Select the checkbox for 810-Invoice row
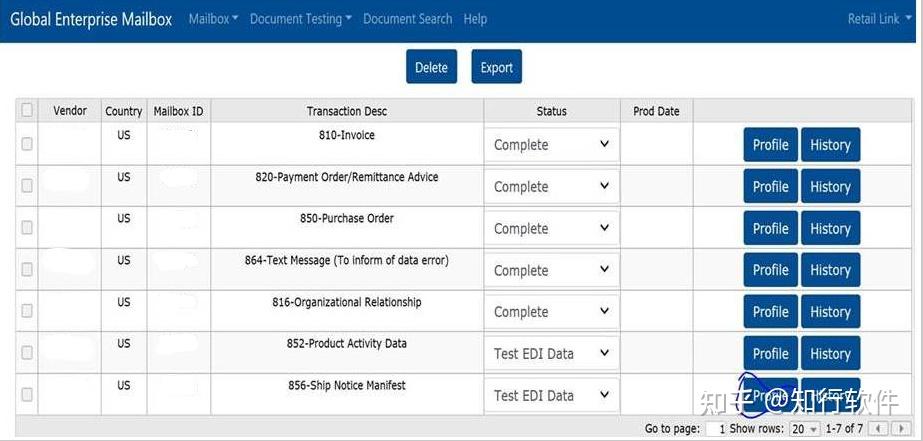923x441 pixels. click(x=27, y=144)
